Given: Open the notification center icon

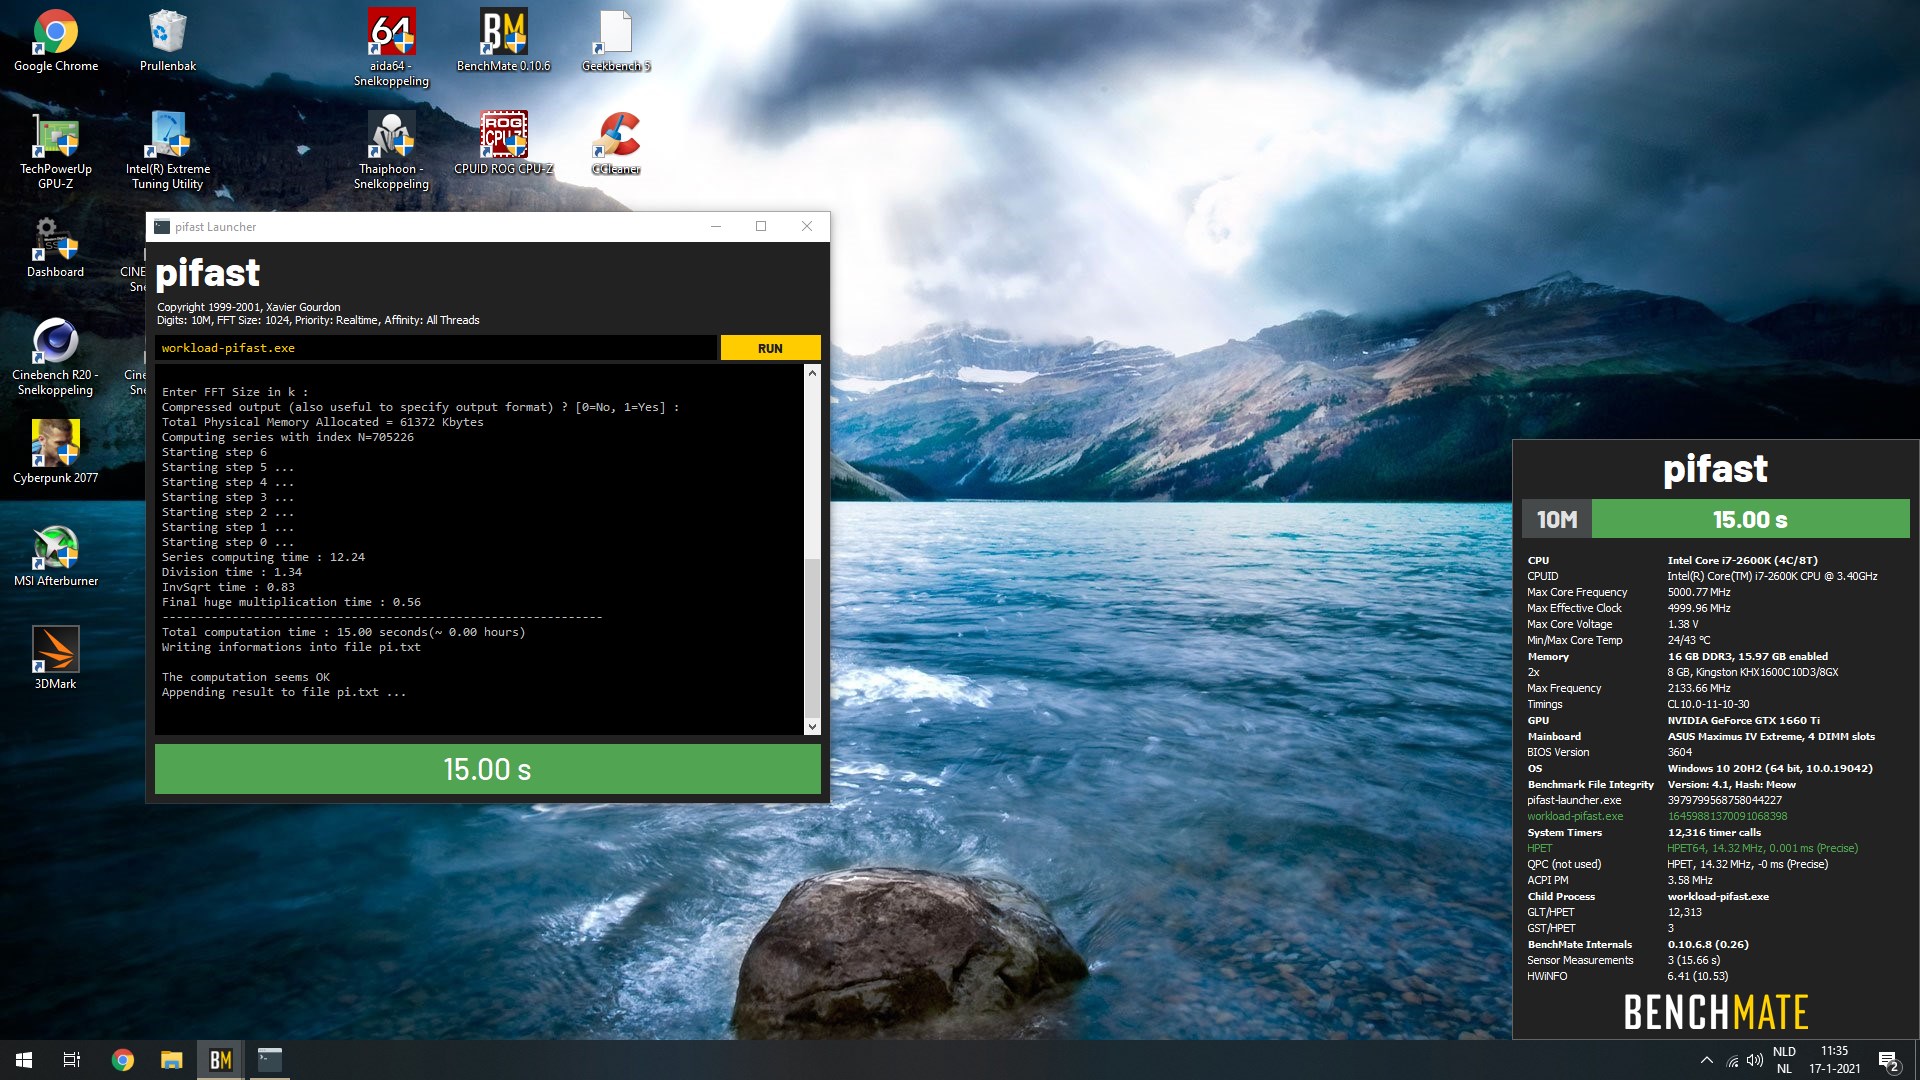Looking at the screenshot, I should [x=1888, y=1060].
